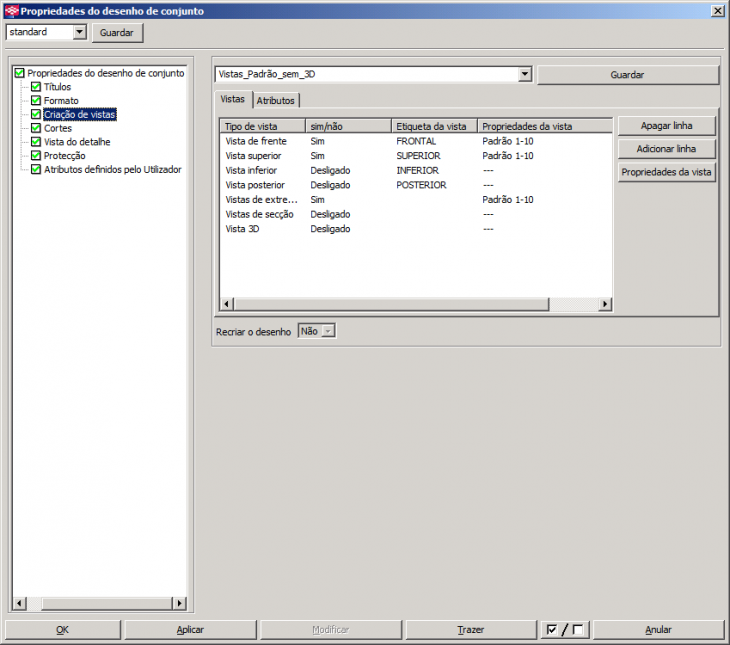Switch to the Atributos tab
Viewport: 730px width, 645px height.
click(276, 101)
